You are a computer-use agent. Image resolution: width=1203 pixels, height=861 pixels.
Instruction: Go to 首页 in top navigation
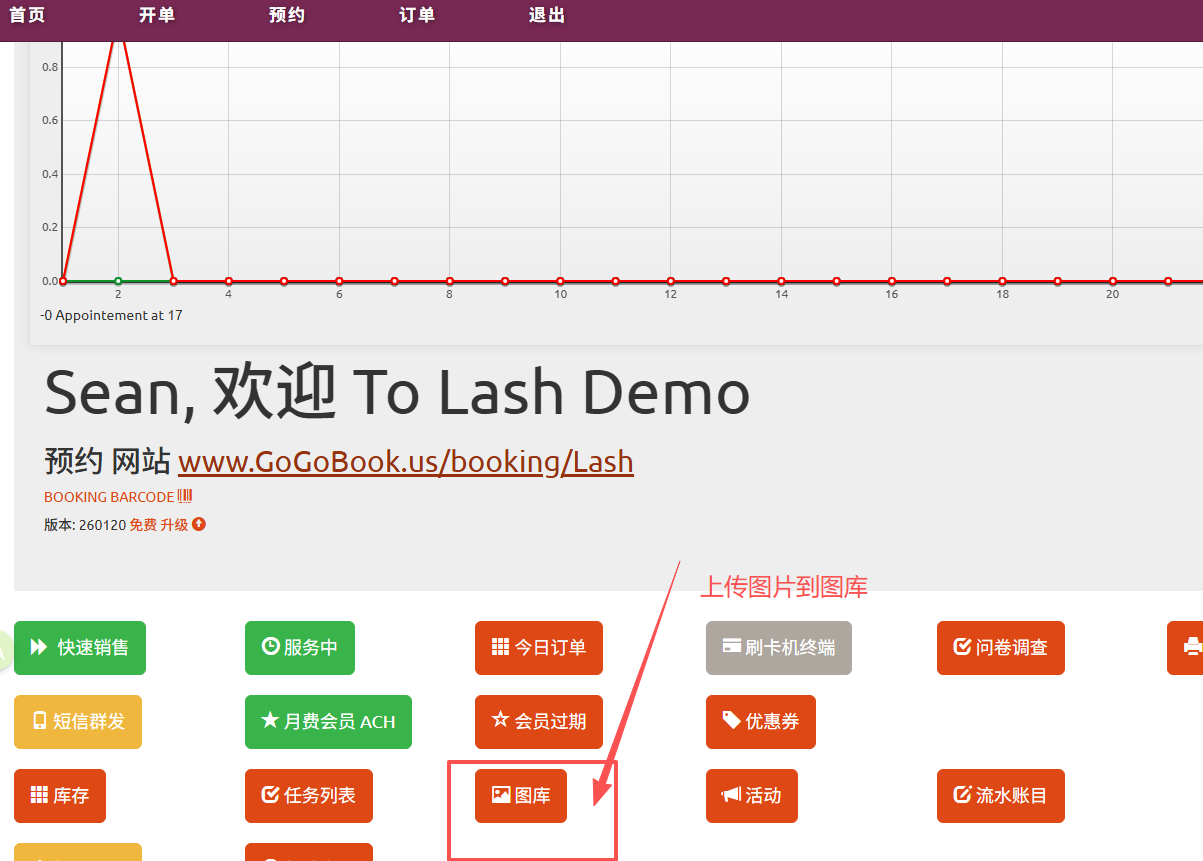(x=27, y=15)
